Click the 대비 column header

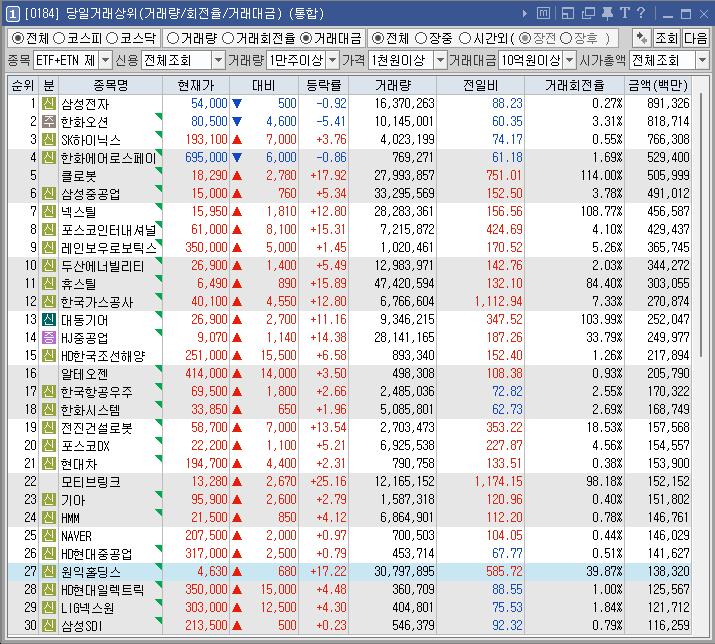click(x=264, y=85)
